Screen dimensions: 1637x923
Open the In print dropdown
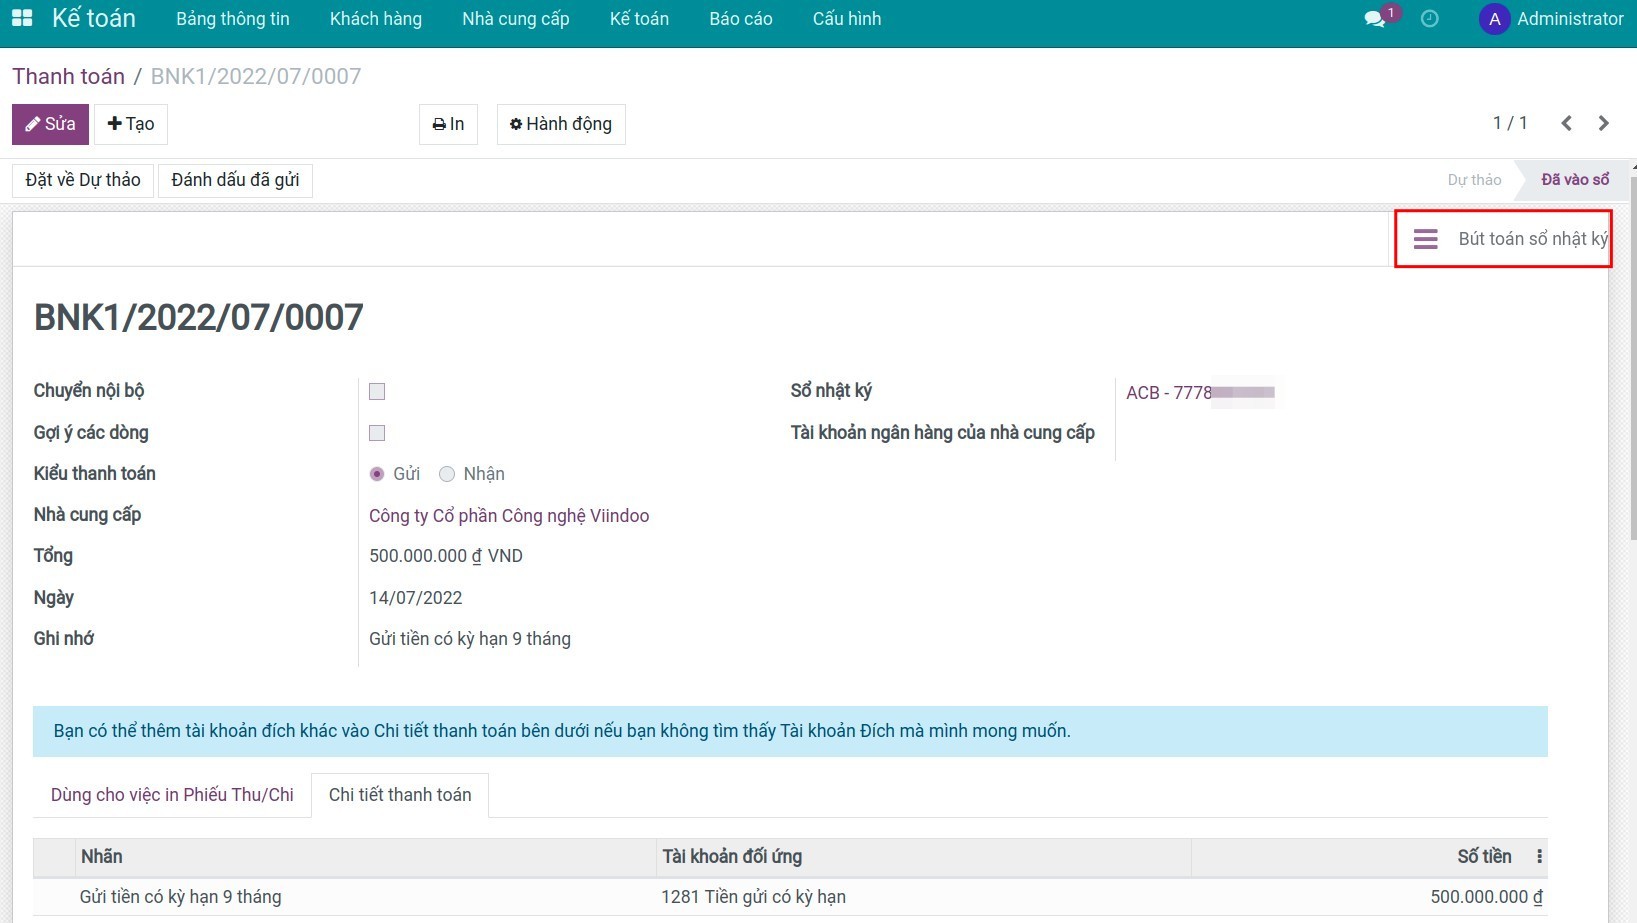[x=448, y=124]
